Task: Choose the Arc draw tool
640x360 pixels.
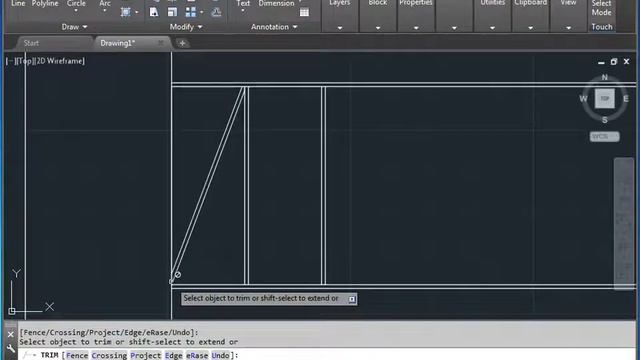Action: [x=105, y=4]
